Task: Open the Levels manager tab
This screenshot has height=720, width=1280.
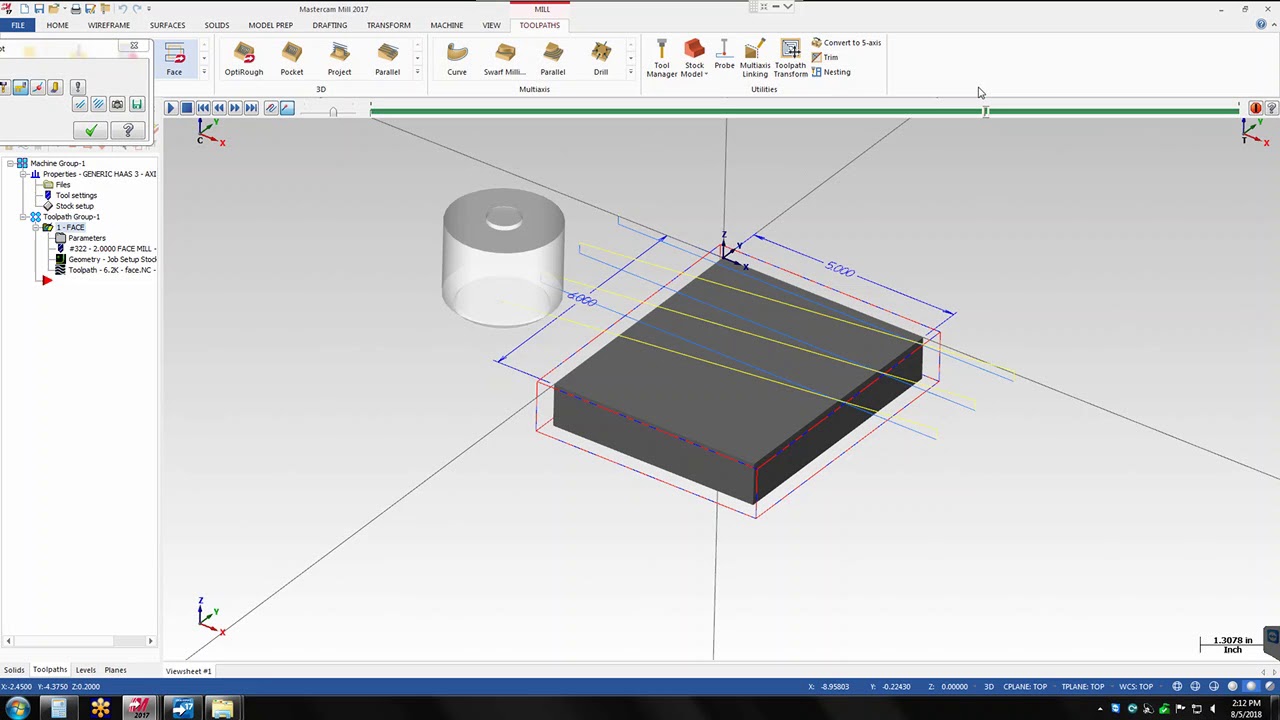Action: 86,670
